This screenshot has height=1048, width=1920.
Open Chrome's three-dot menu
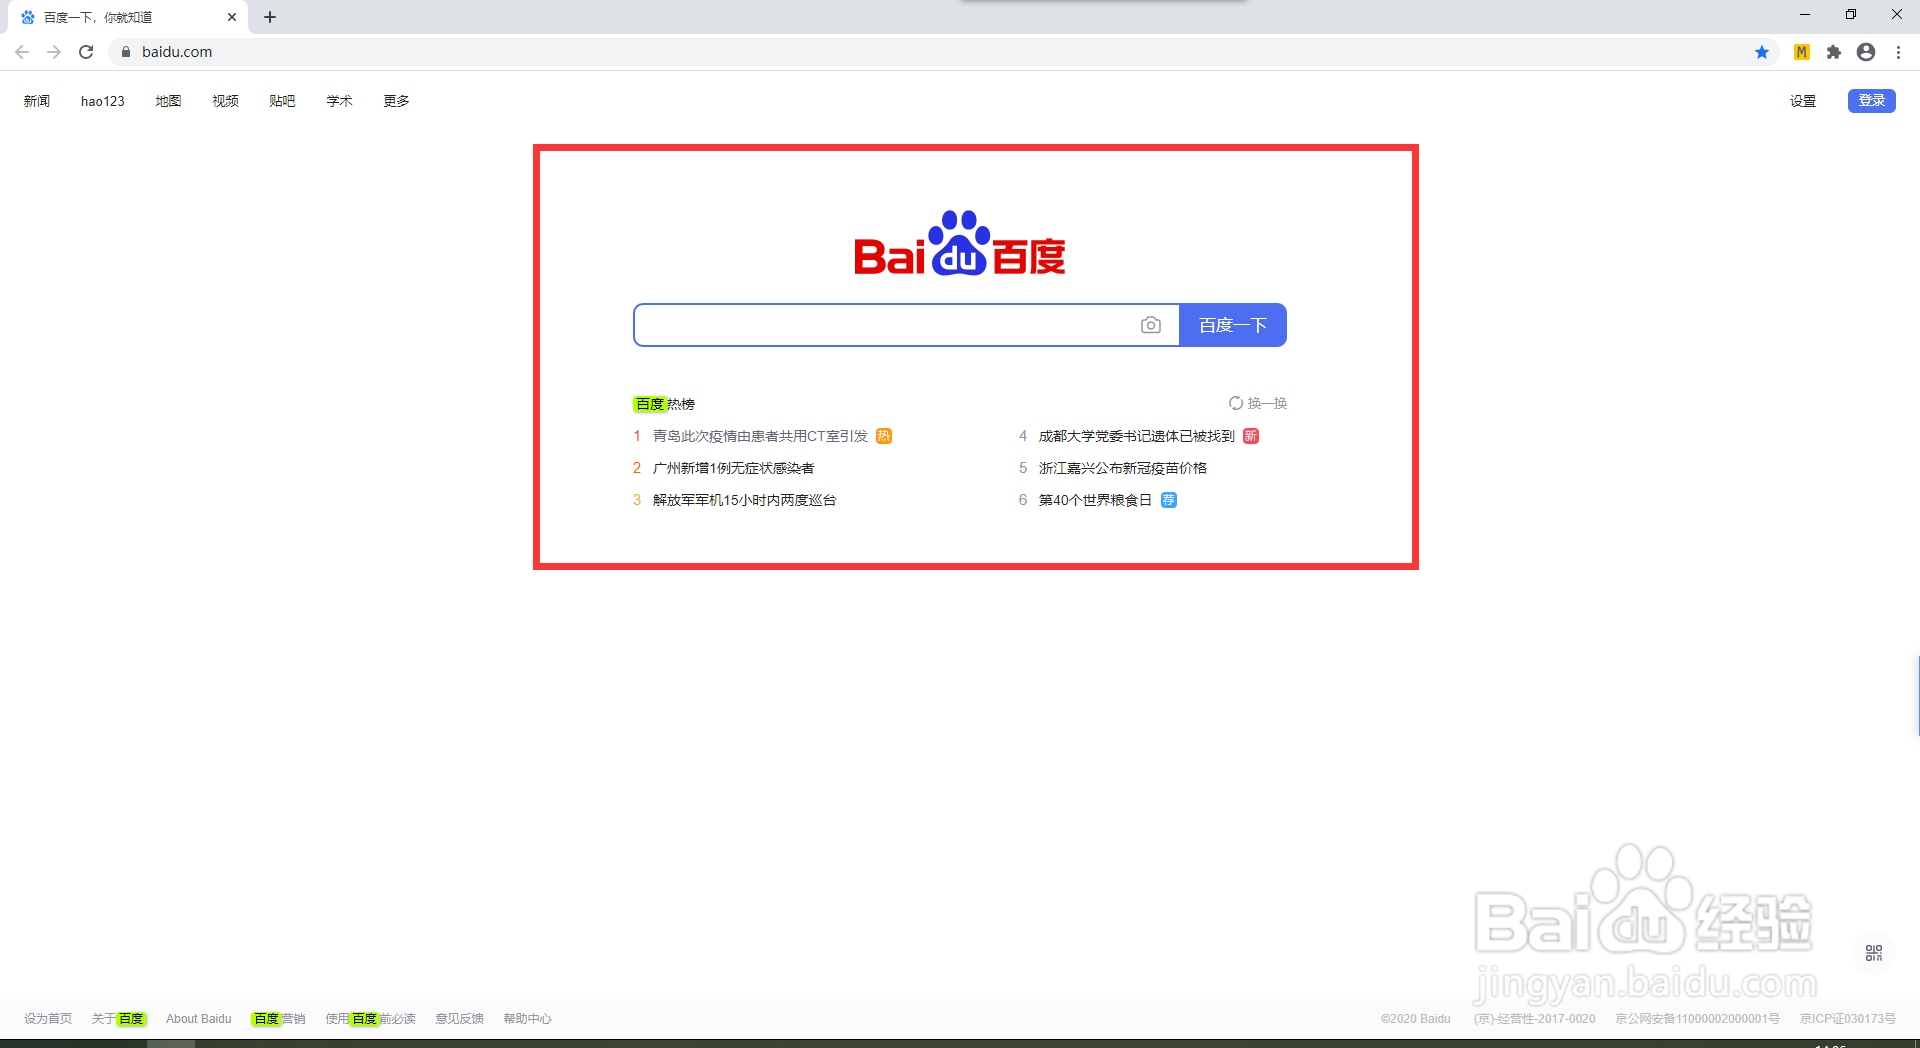coord(1898,52)
